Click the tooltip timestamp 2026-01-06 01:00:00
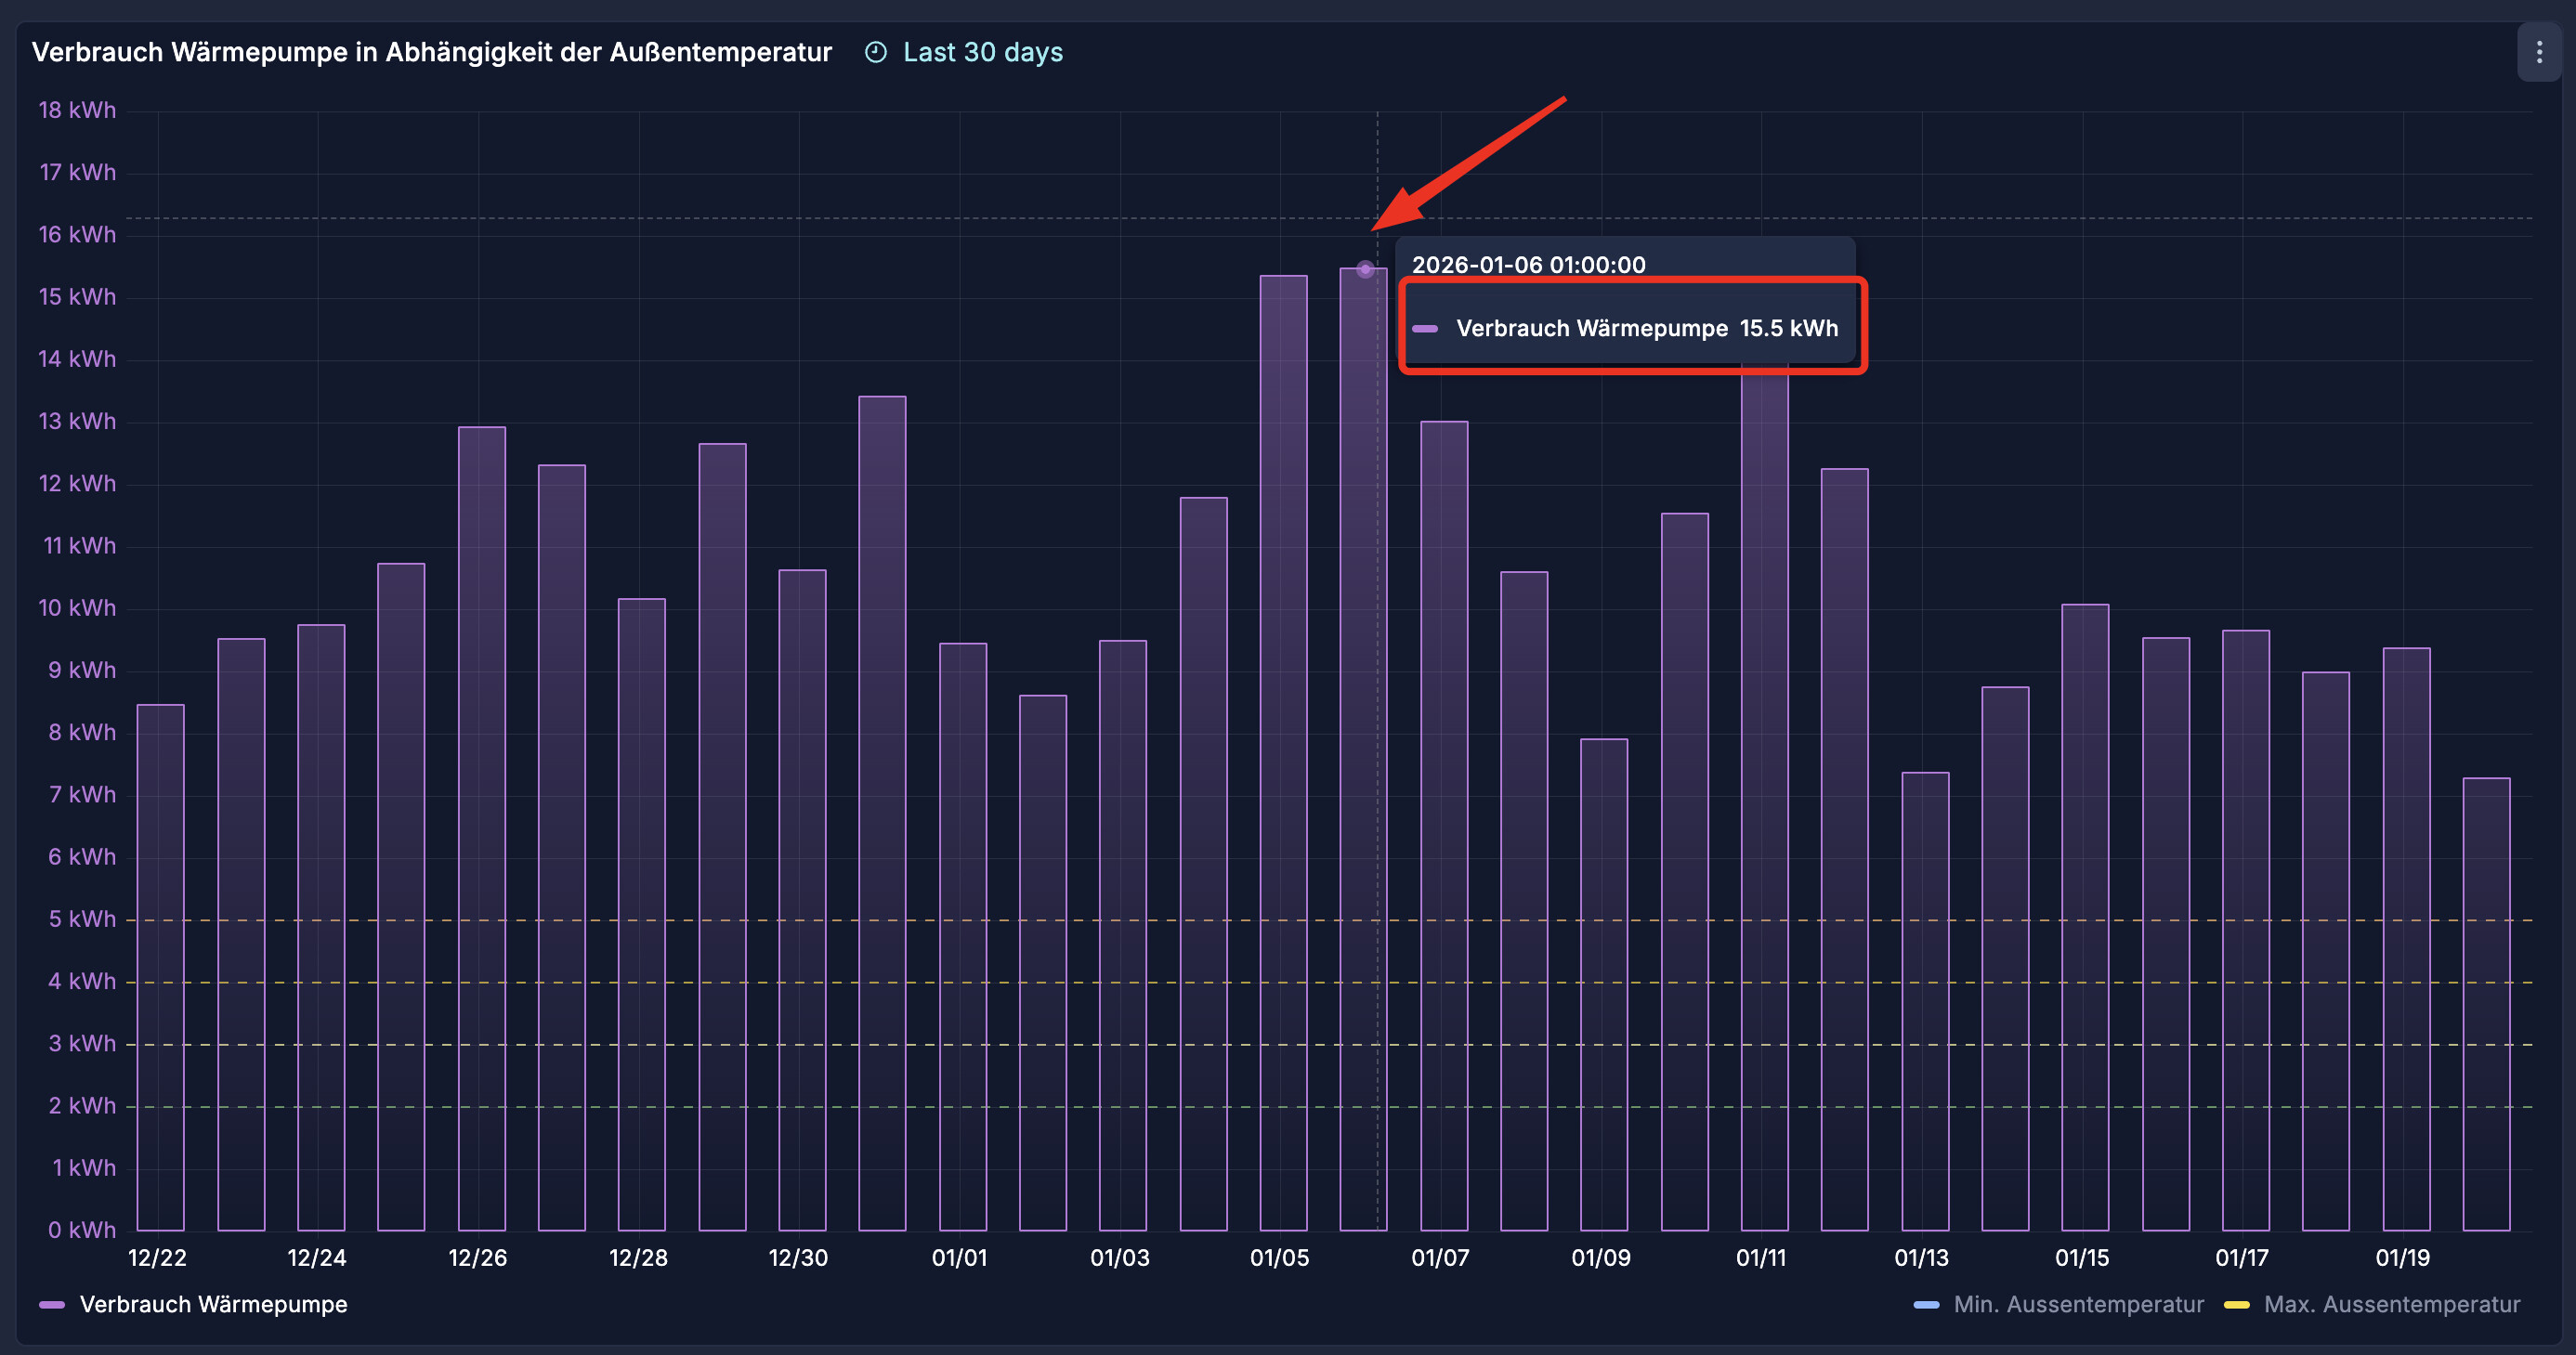Image resolution: width=2576 pixels, height=1355 pixels. (1528, 265)
